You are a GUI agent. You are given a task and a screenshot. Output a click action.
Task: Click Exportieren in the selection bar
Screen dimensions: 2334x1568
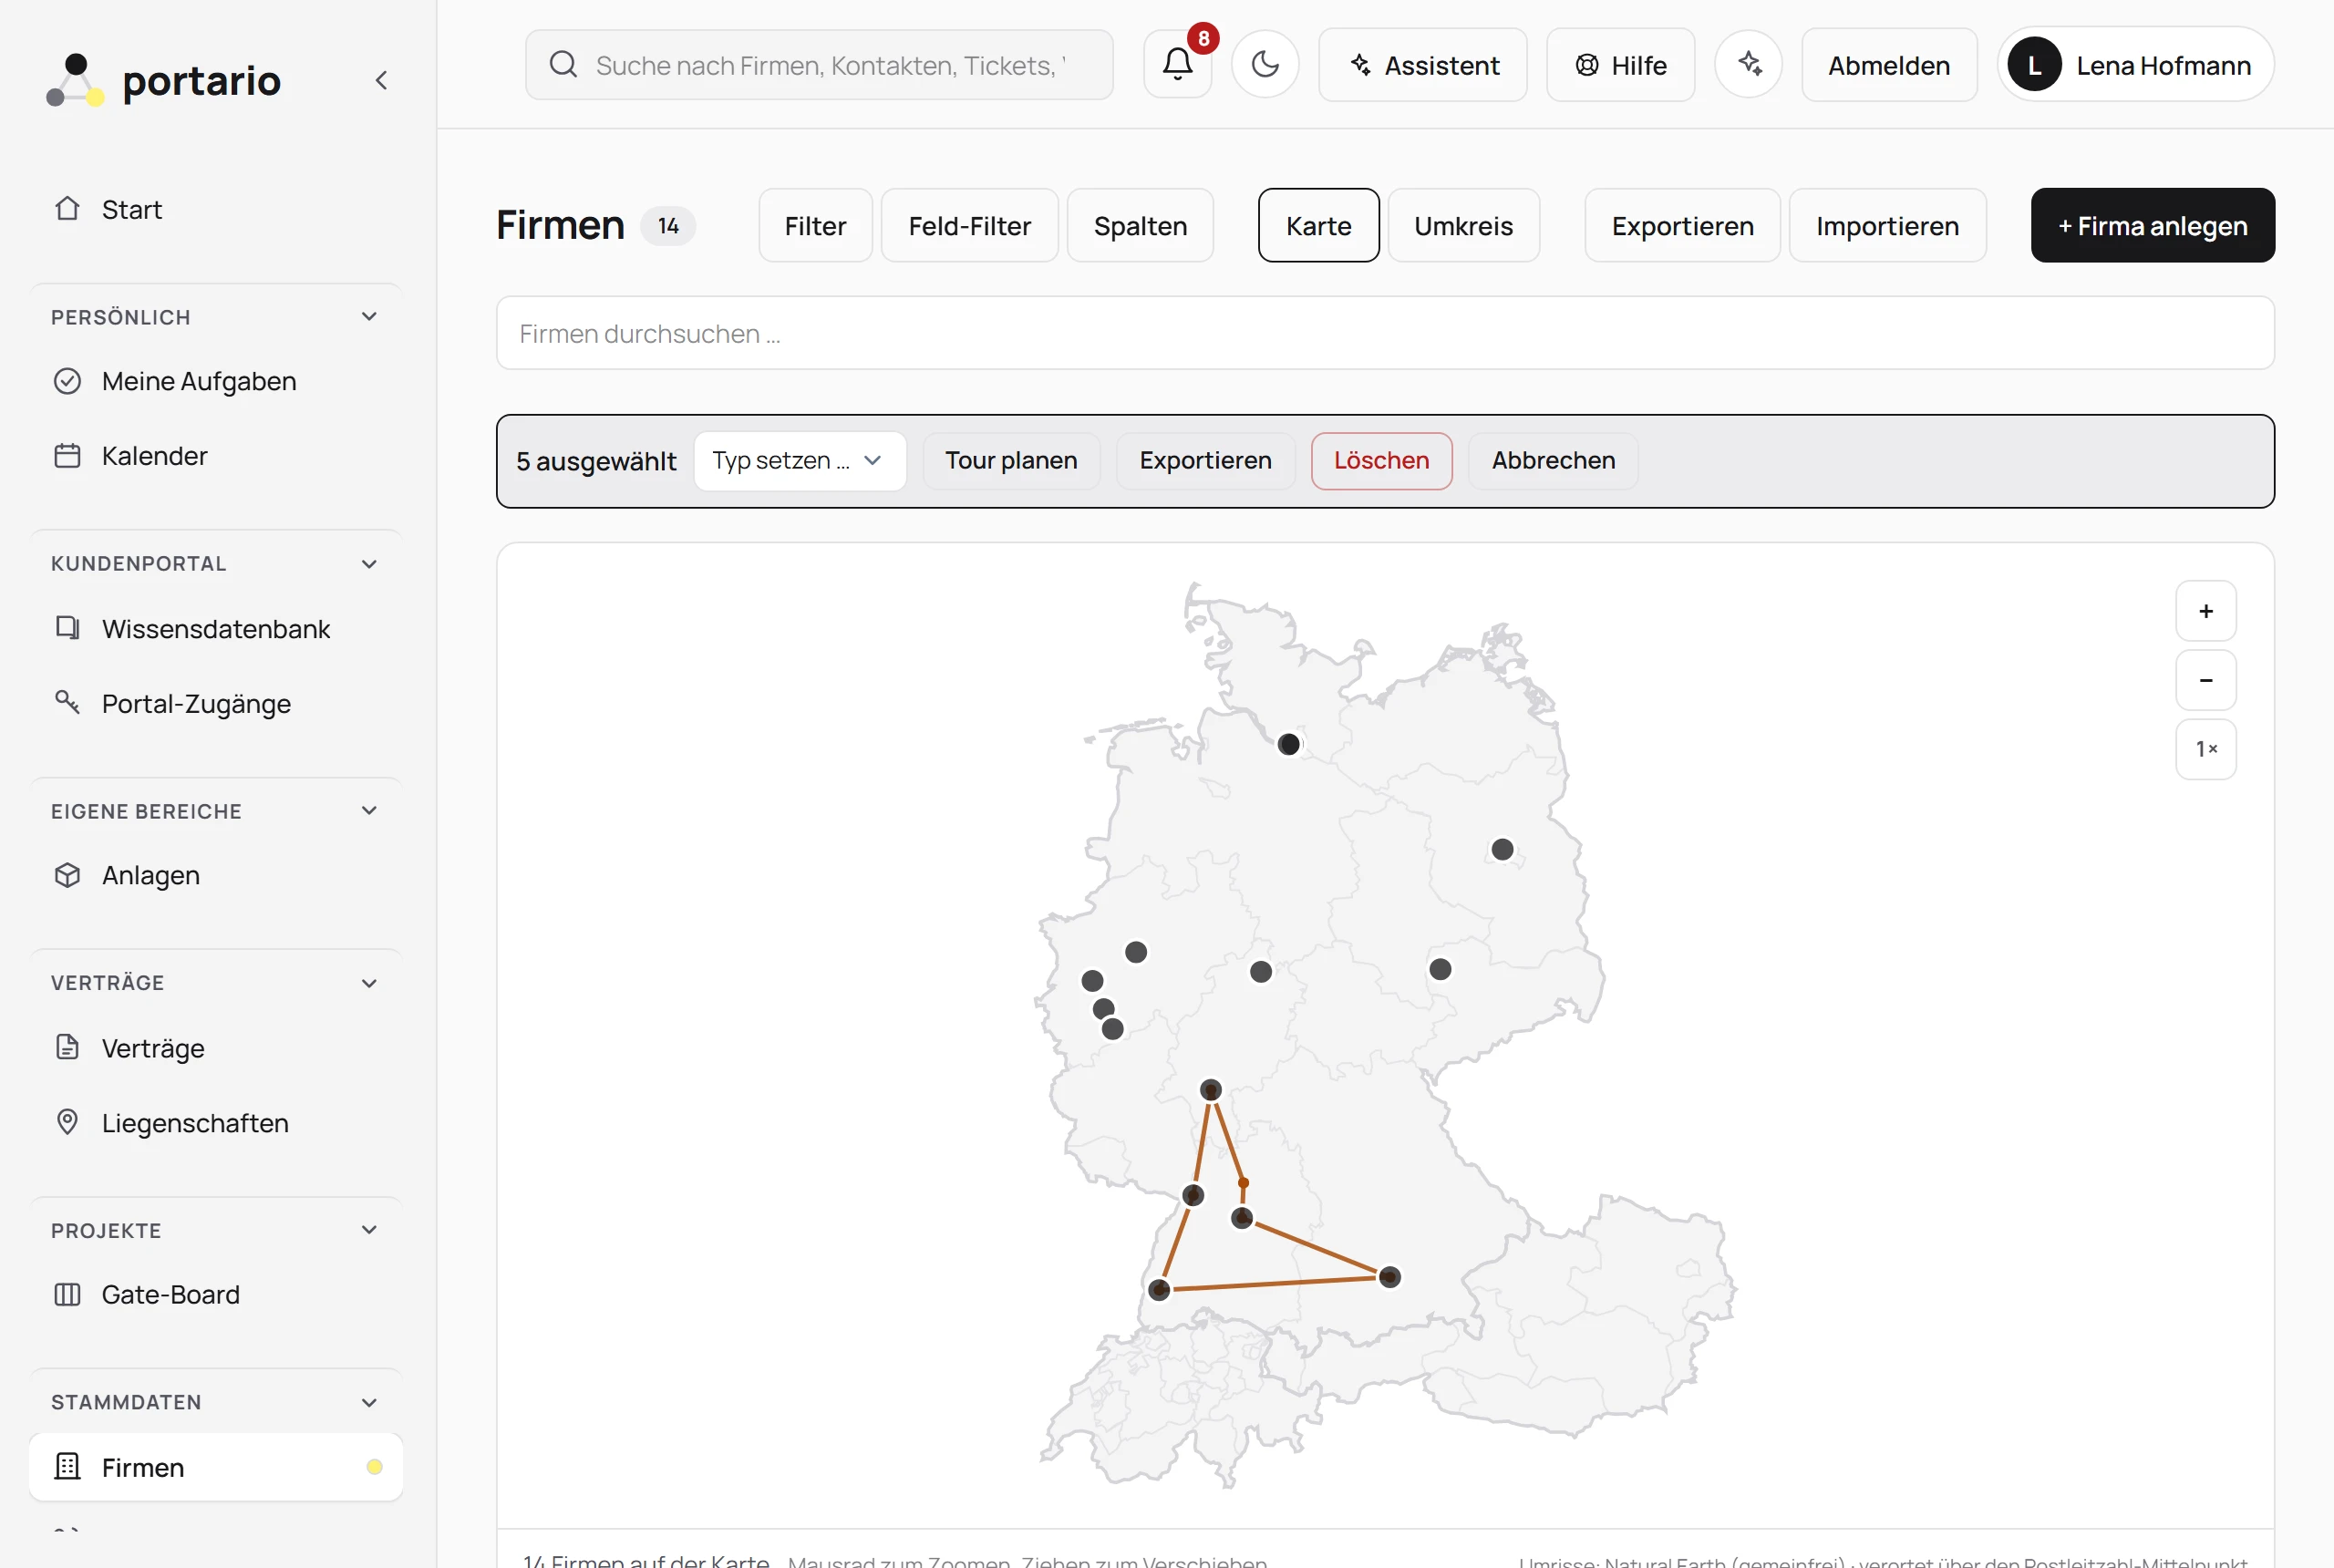[x=1205, y=461]
